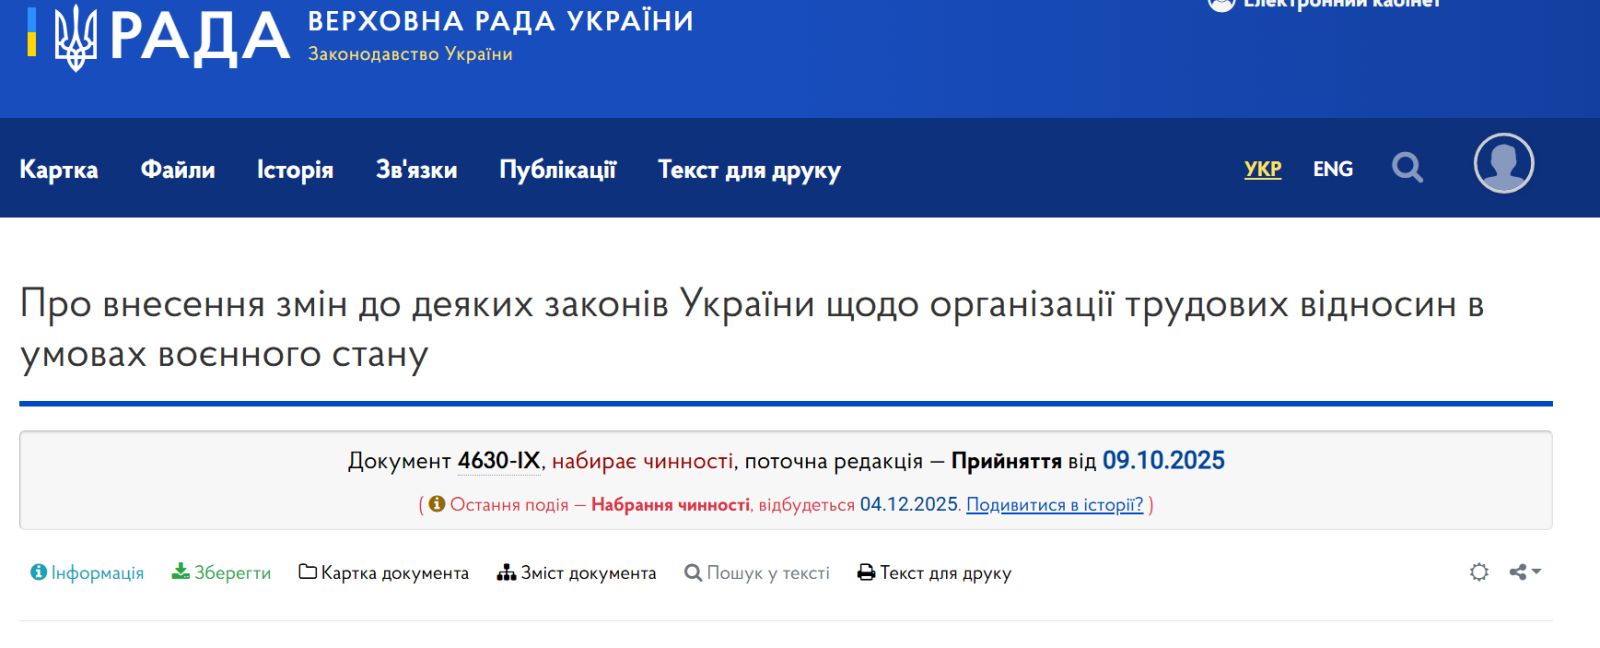Click Зберегти download button
The height and width of the screenshot is (648, 1600).
click(x=221, y=573)
